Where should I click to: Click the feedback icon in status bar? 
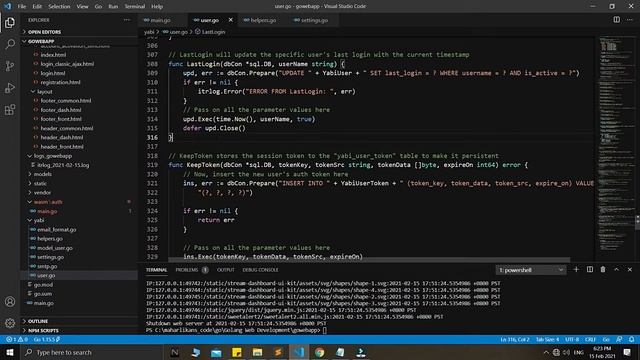619,339
